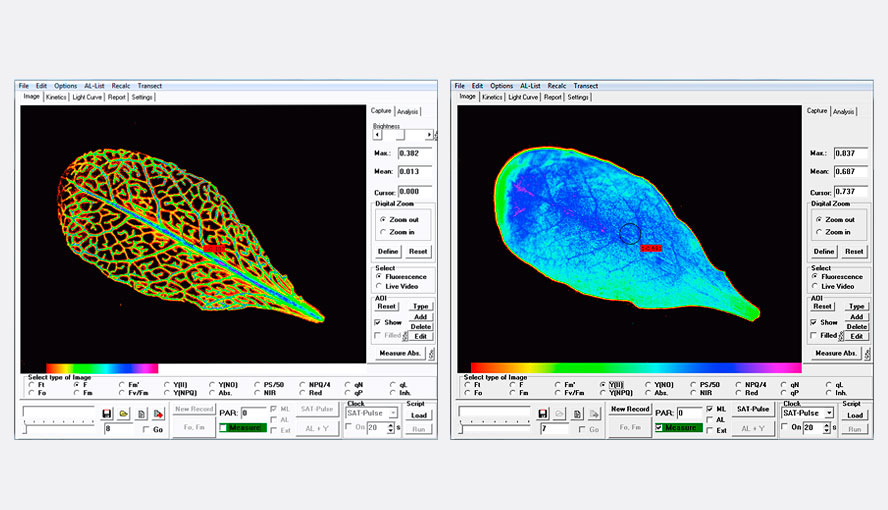Viewport: 888px width, 510px height.
Task: Click the red-arrow export icon in left window
Action: [159, 414]
